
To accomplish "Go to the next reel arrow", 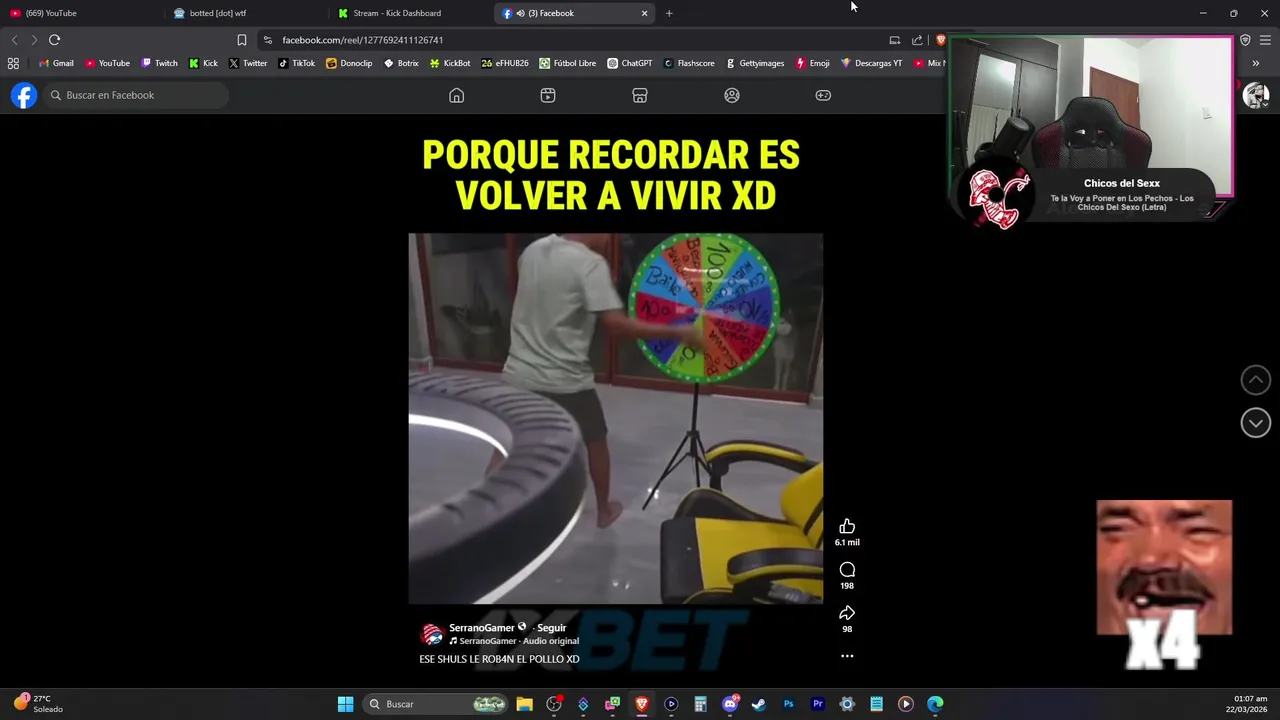I will coord(1256,422).
